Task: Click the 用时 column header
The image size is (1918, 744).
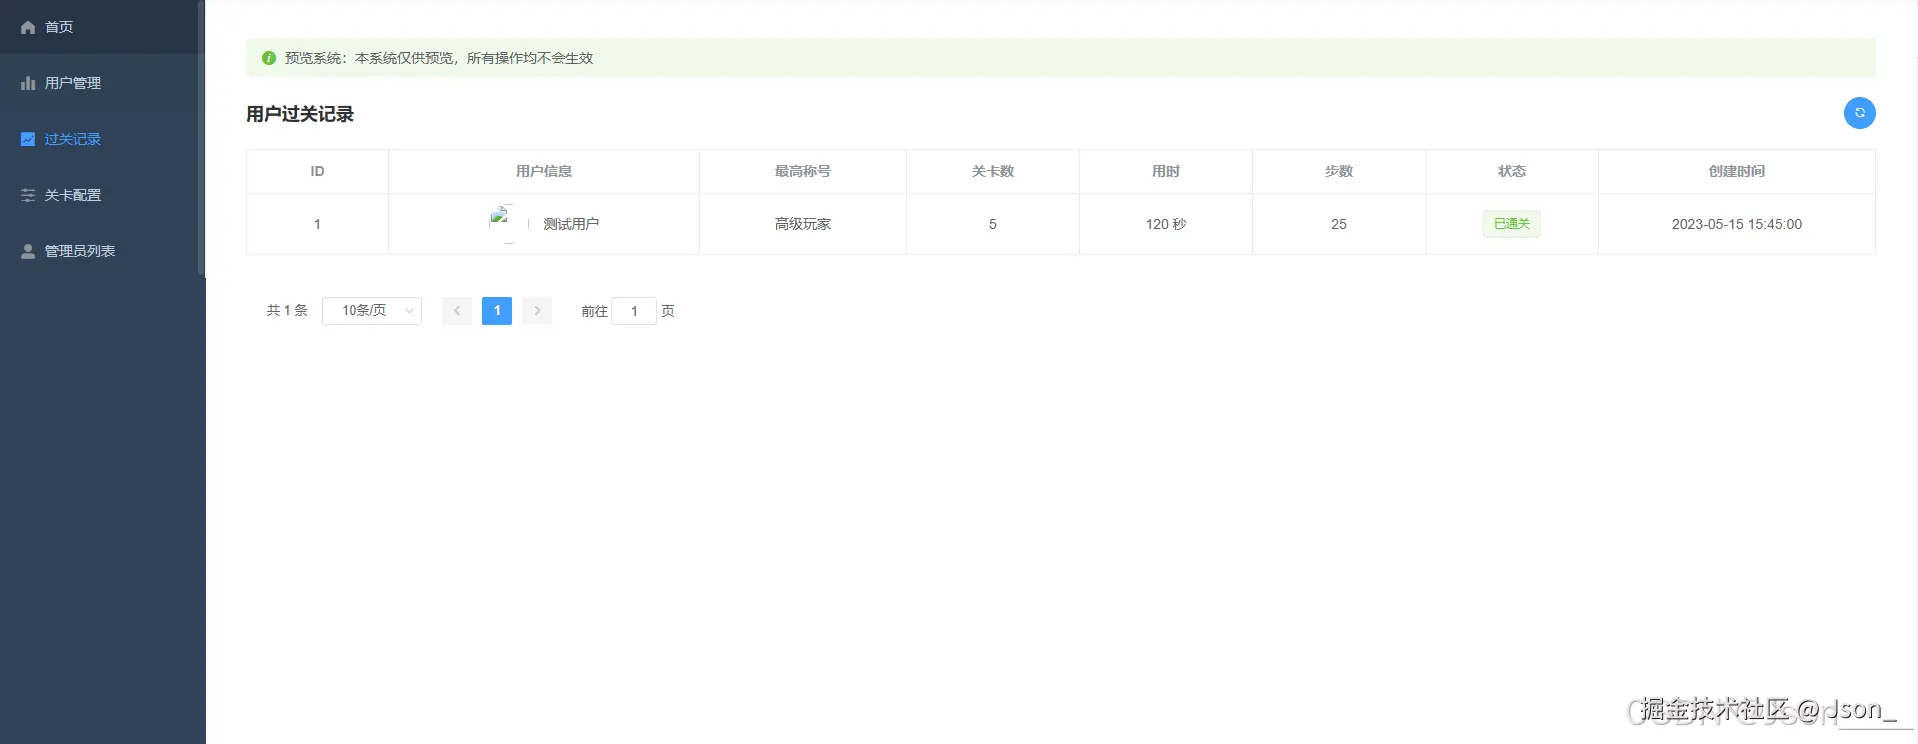Action: click(1166, 171)
